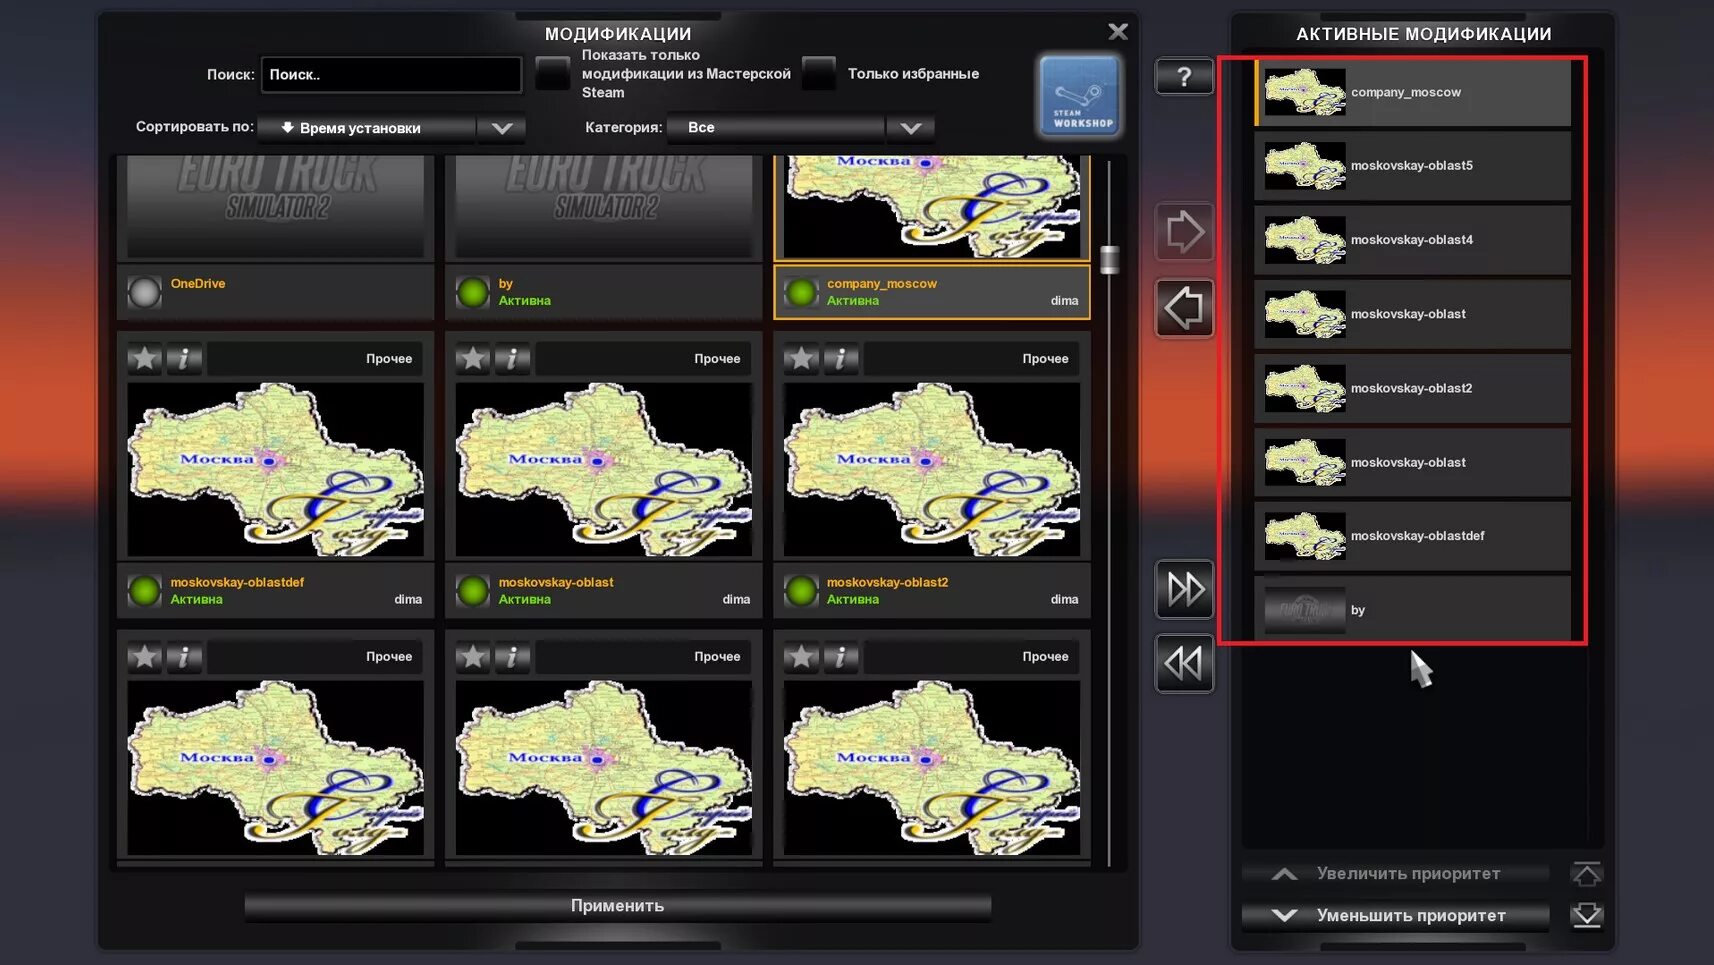Deactivate mod with left arrow button
This screenshot has height=965, width=1714.
tap(1184, 308)
